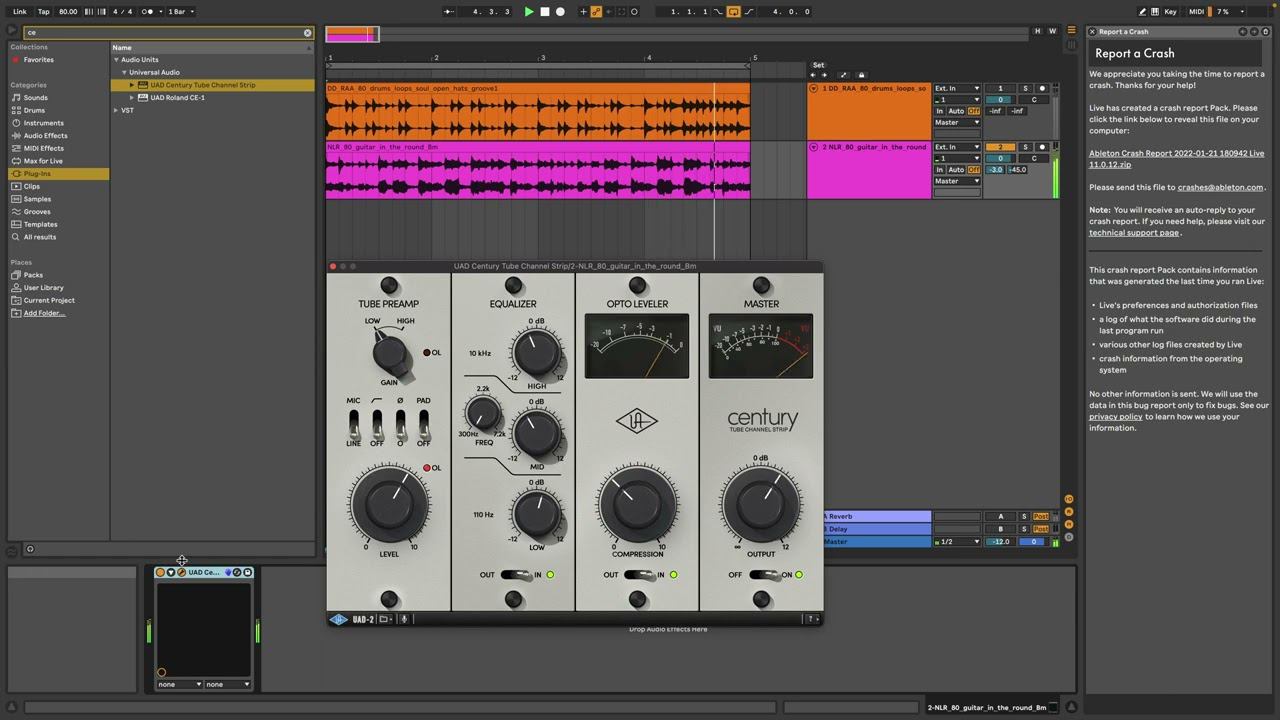
Task: Click the Output knob on Master section
Action: [761, 505]
